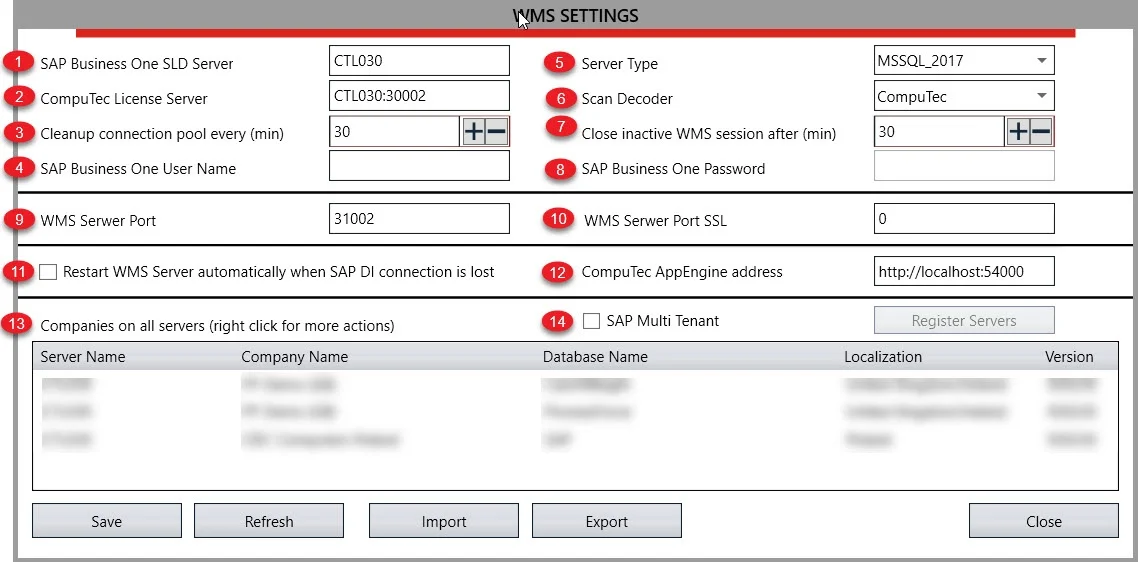Click the Export button
Viewport: 1138px width, 562px height.
coord(607,521)
